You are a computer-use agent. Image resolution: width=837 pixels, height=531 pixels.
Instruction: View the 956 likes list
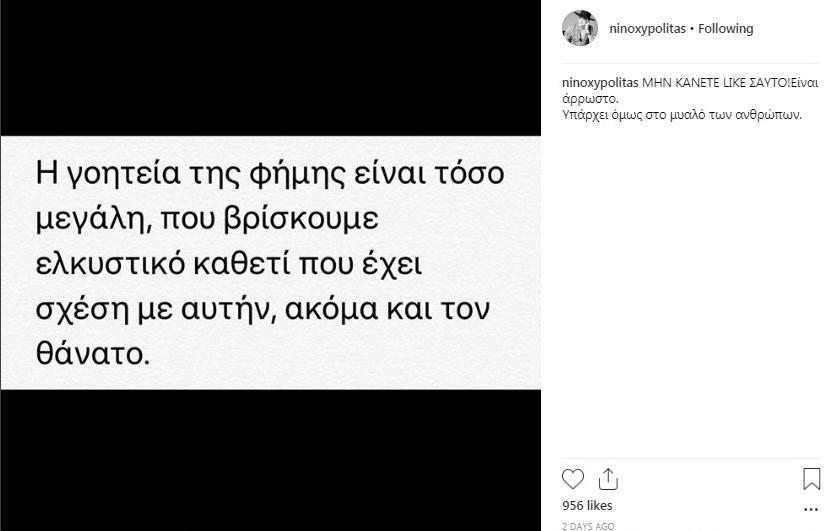(587, 505)
